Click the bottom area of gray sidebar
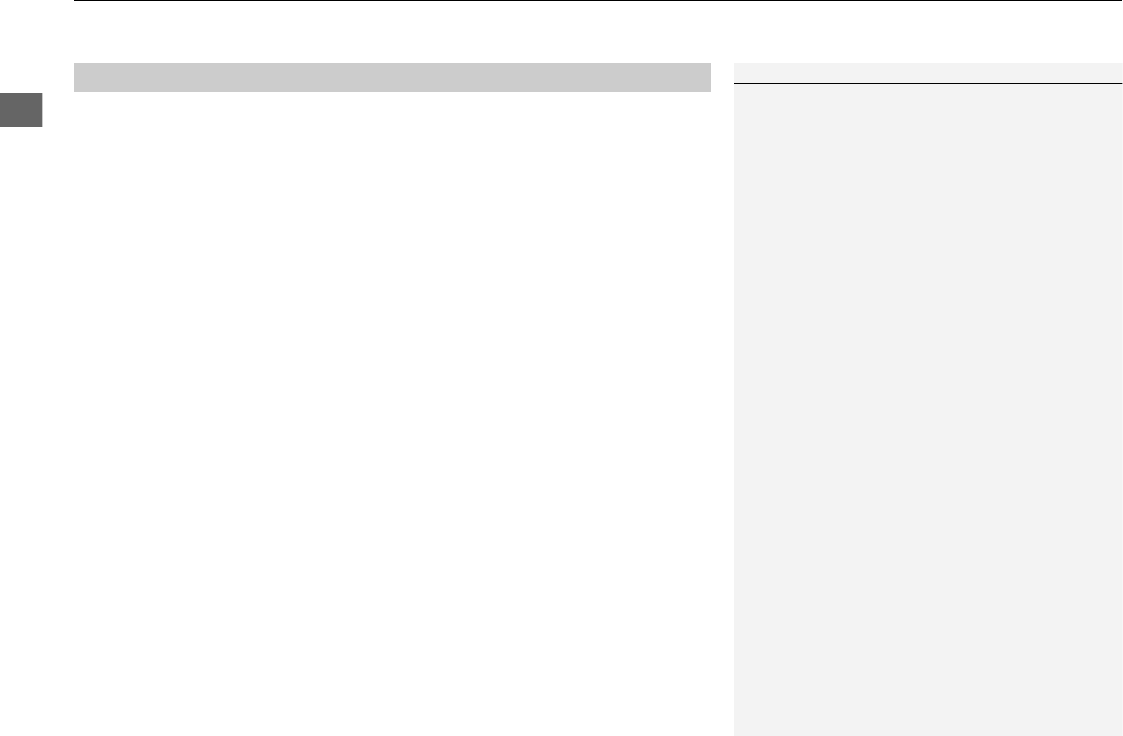 point(928,709)
